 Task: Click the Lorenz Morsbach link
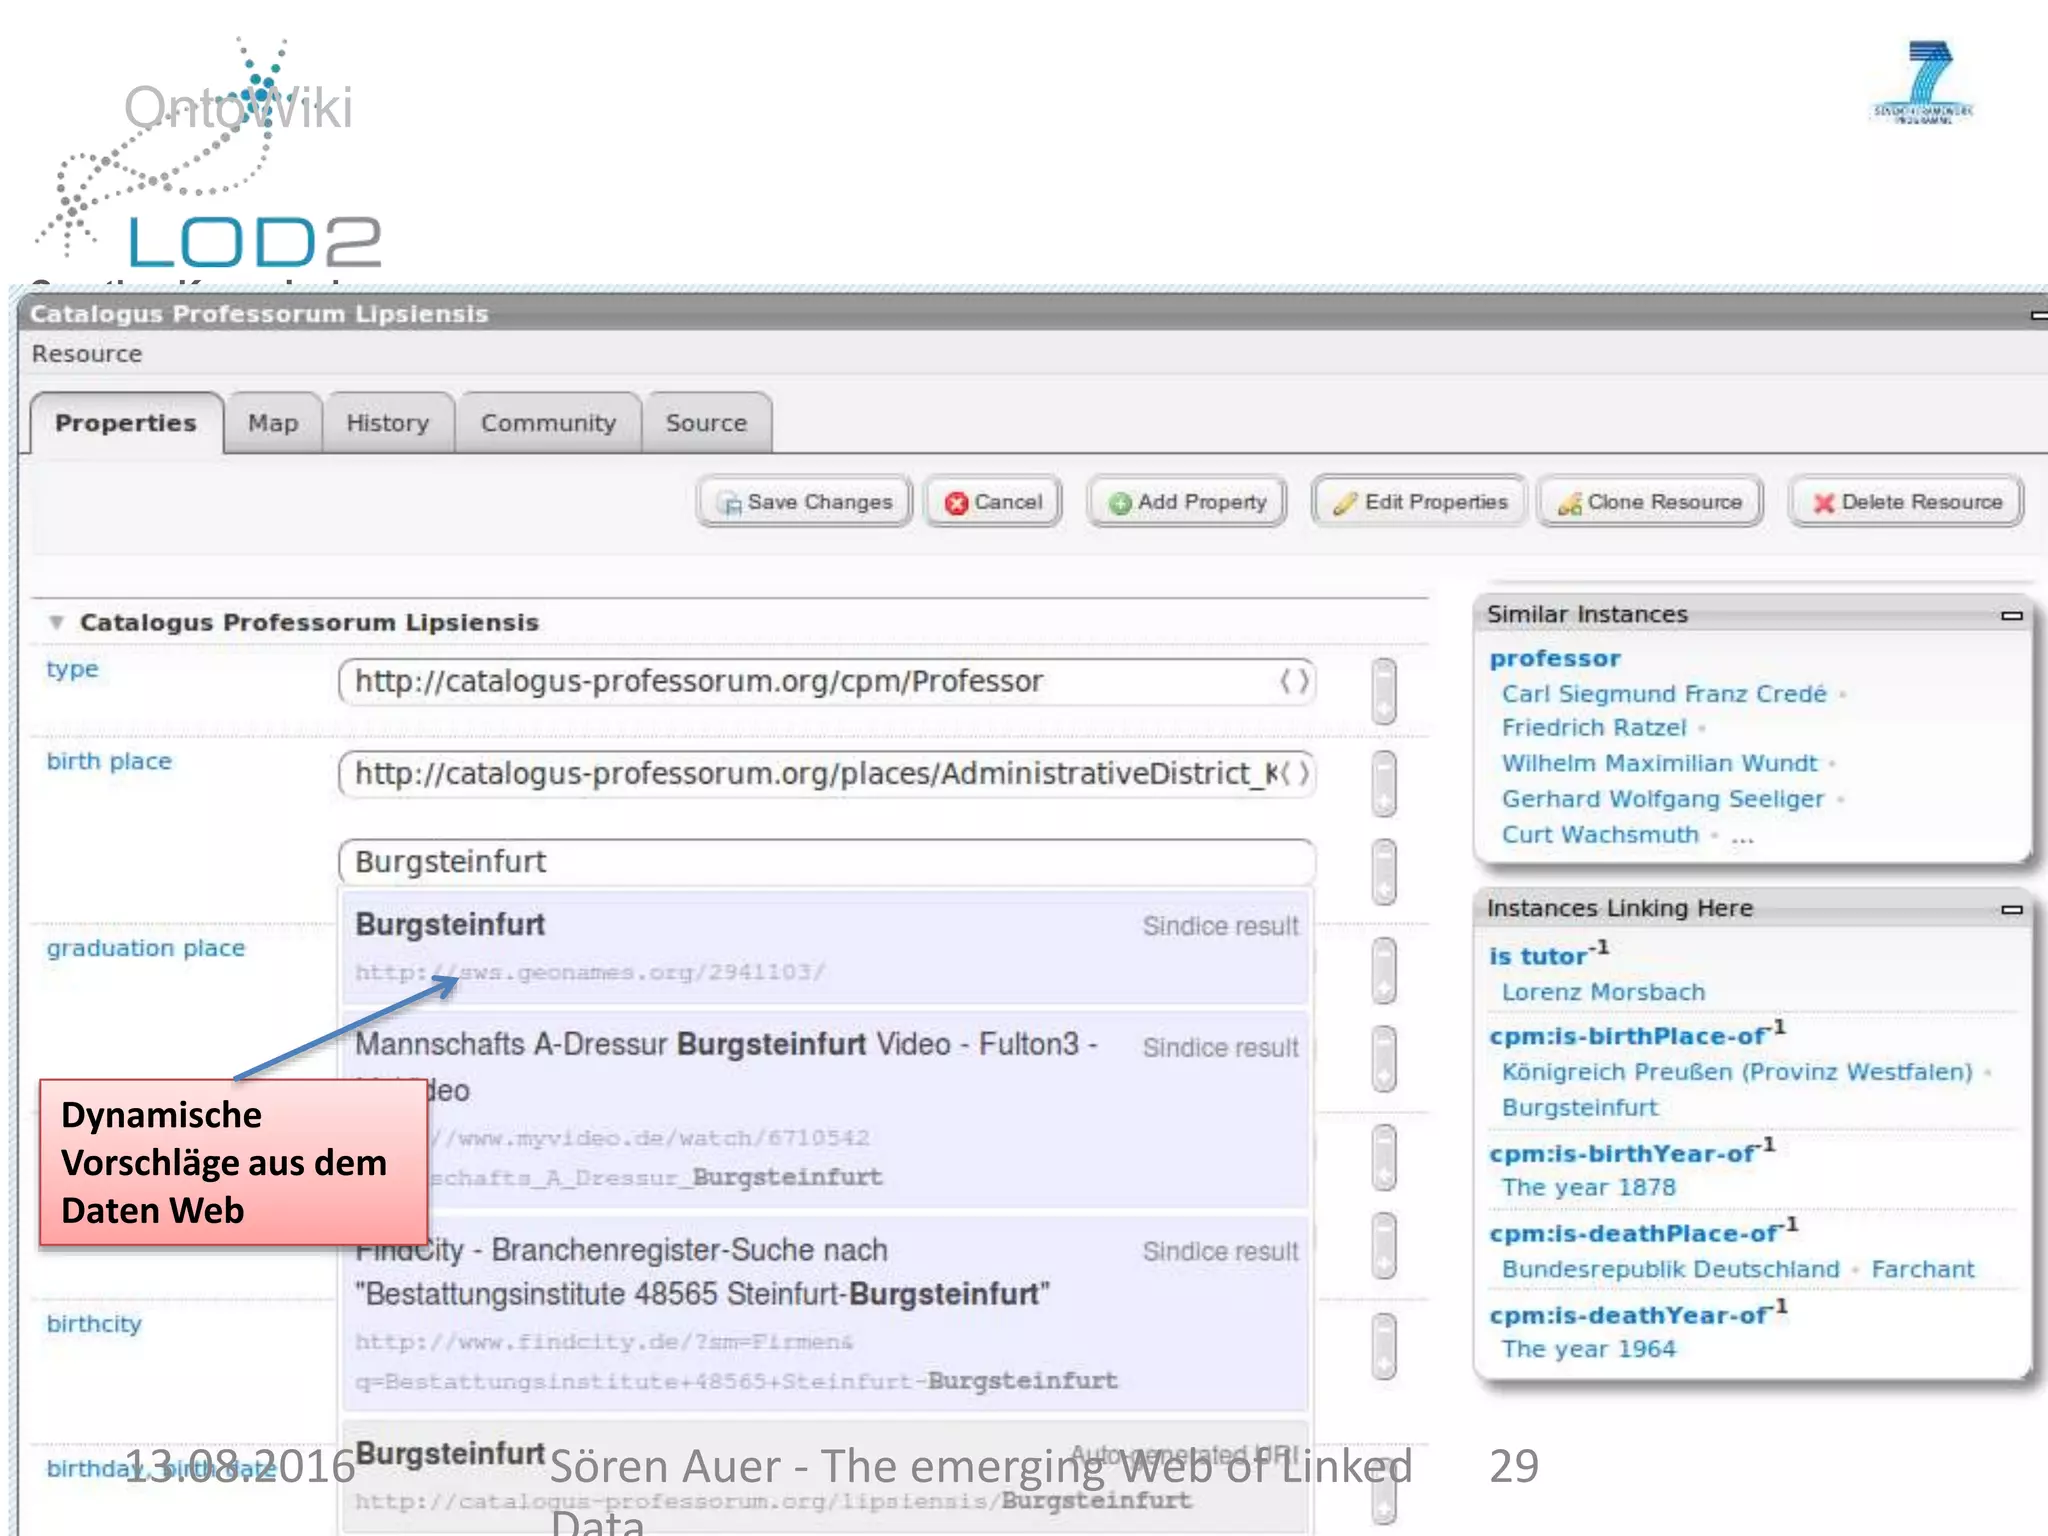(1603, 992)
